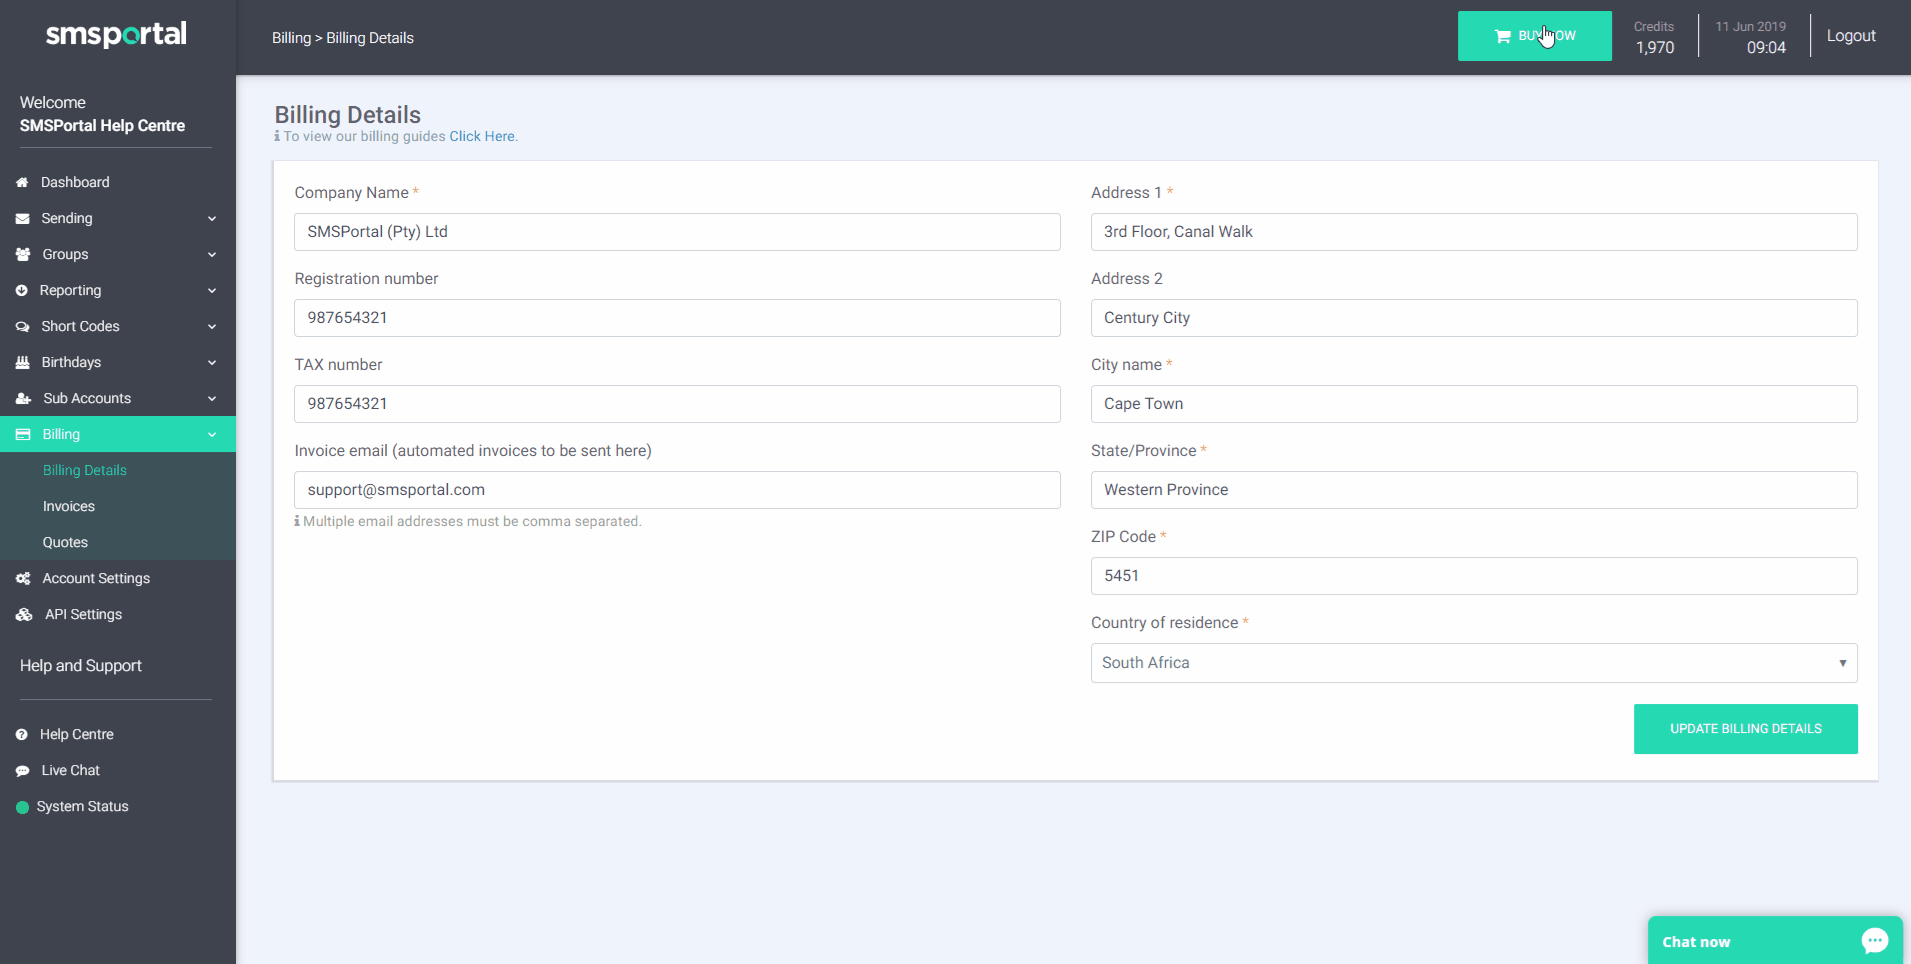Open the Dashboard via the home icon
Image resolution: width=1911 pixels, height=964 pixels.
tap(22, 182)
